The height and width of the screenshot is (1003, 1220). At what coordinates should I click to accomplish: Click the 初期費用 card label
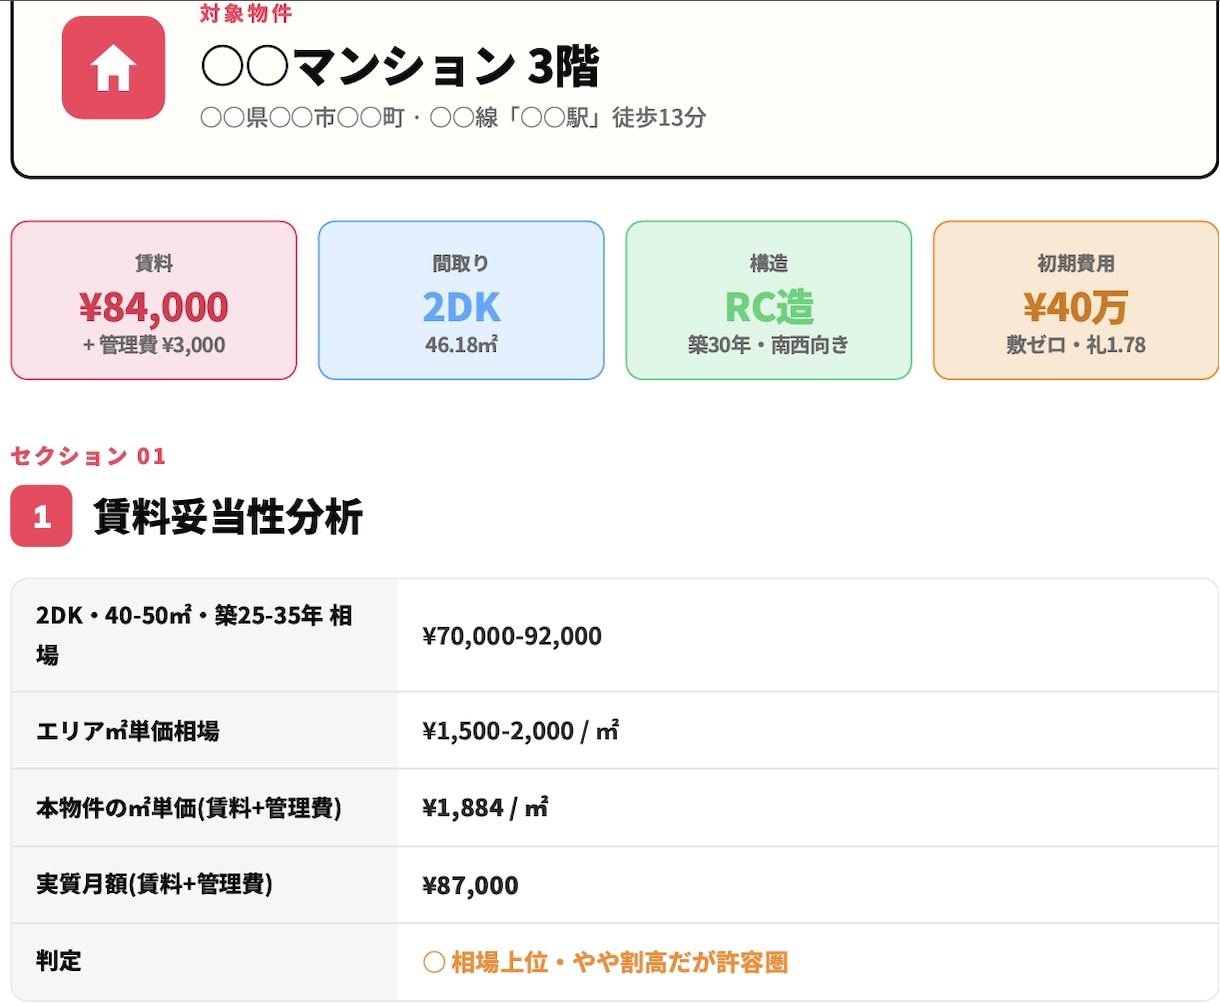click(1076, 263)
